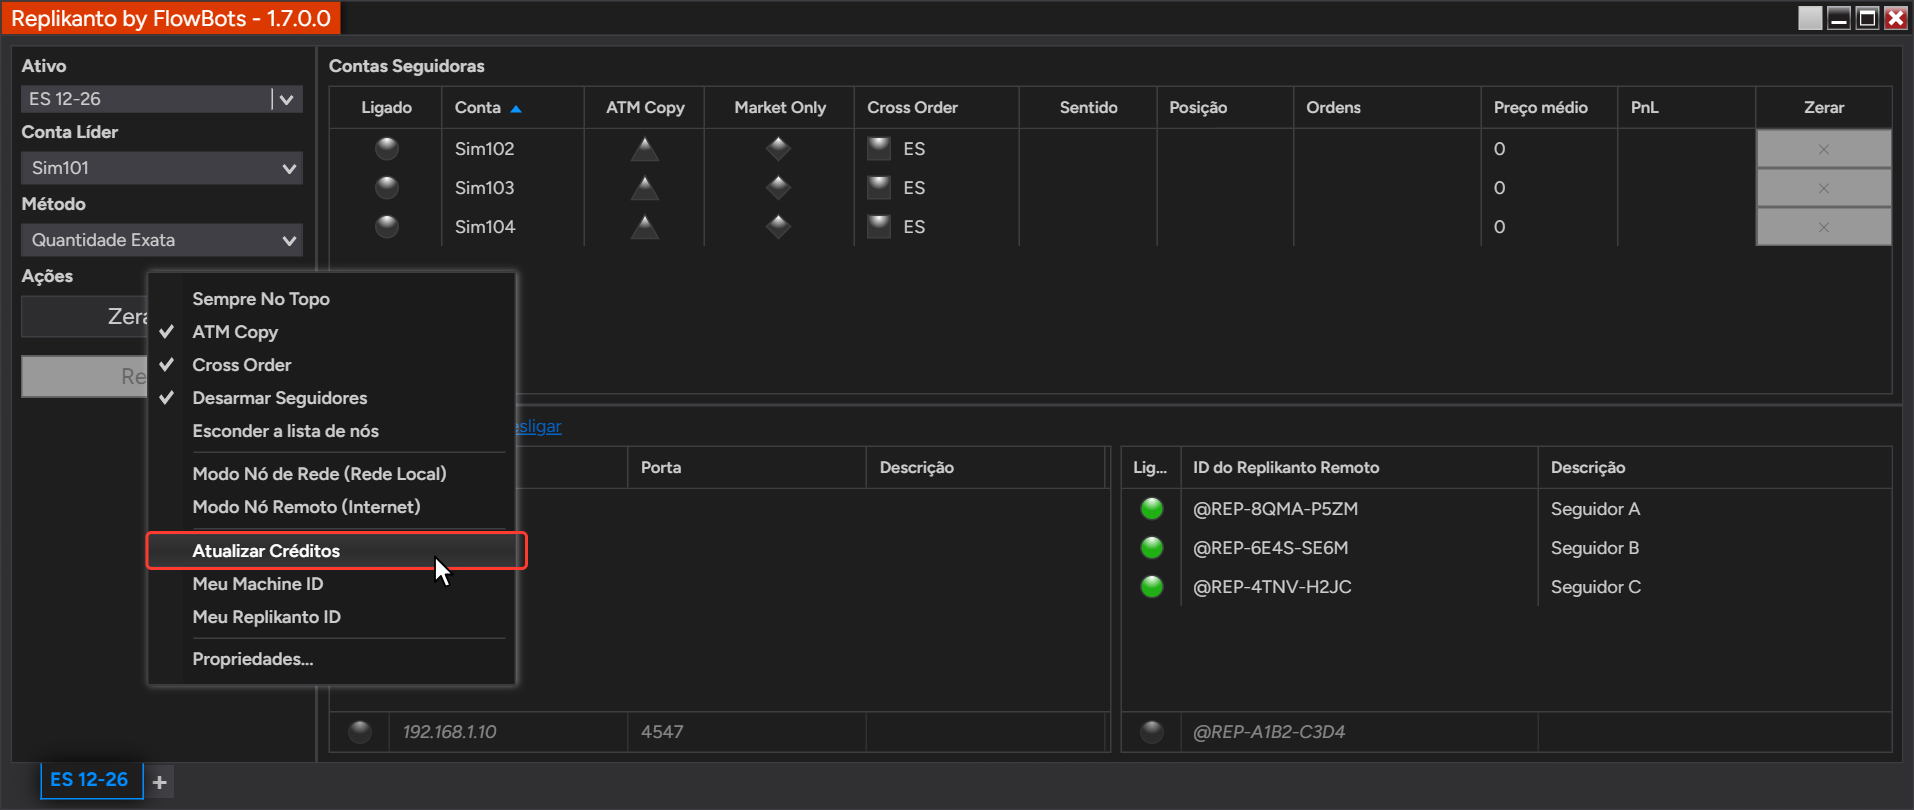Select the Sim104 account cell

pos(513,227)
